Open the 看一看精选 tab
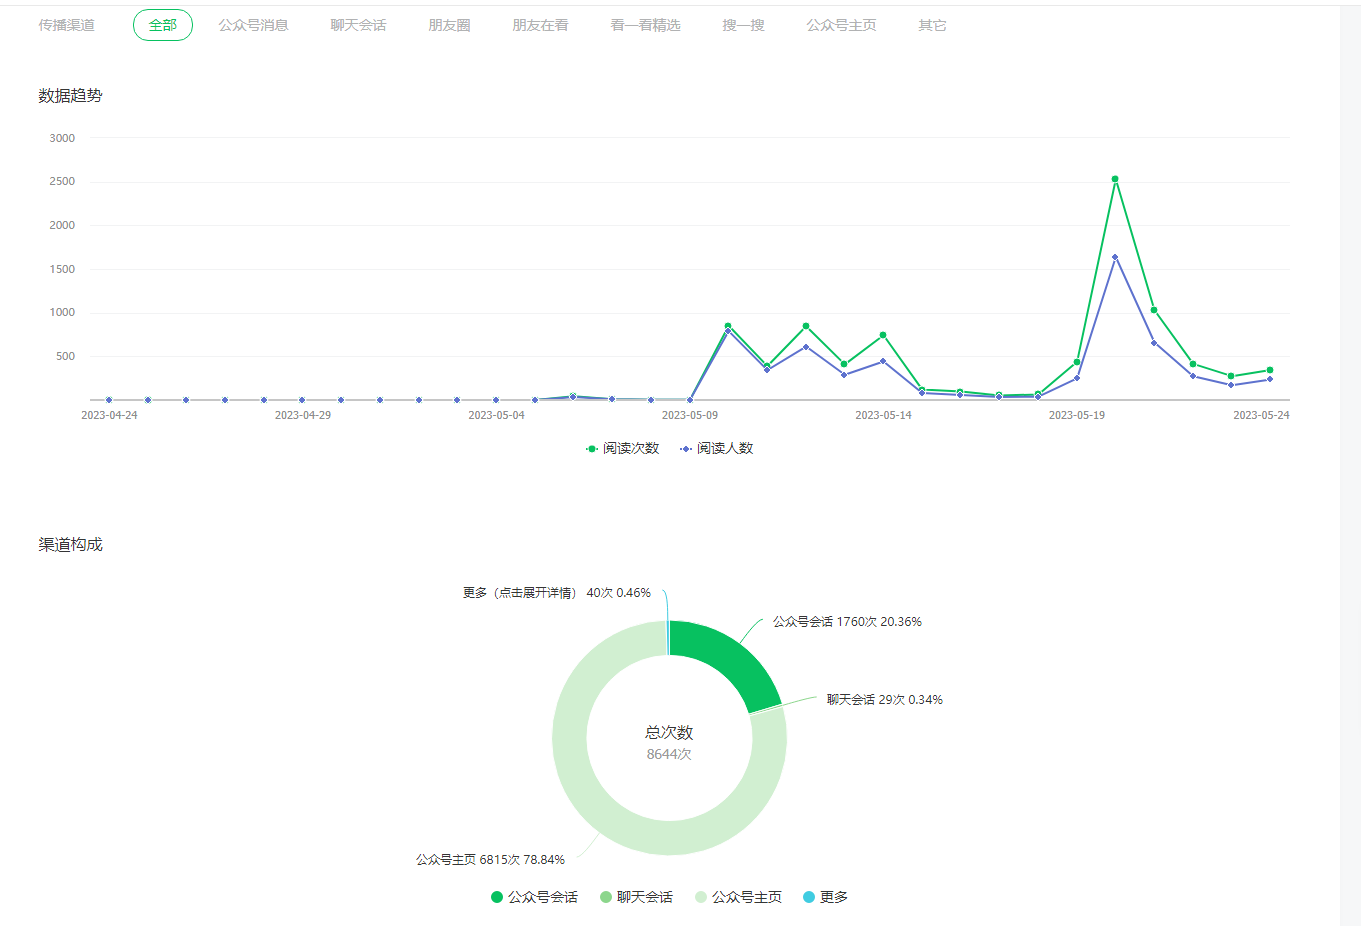1361x926 pixels. [645, 25]
